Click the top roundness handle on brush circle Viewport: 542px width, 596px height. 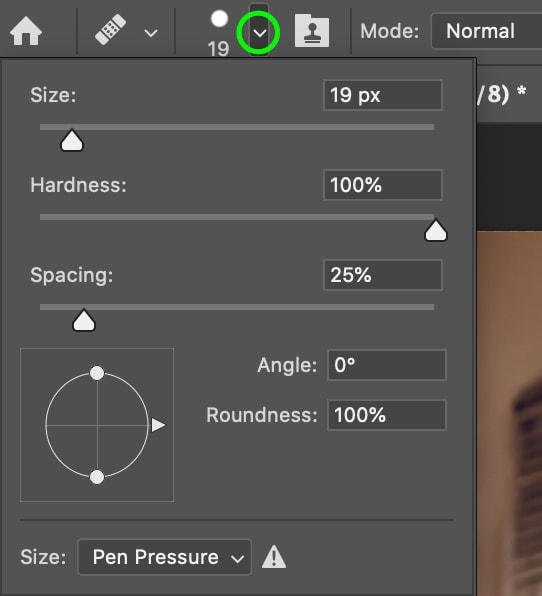(x=97, y=373)
